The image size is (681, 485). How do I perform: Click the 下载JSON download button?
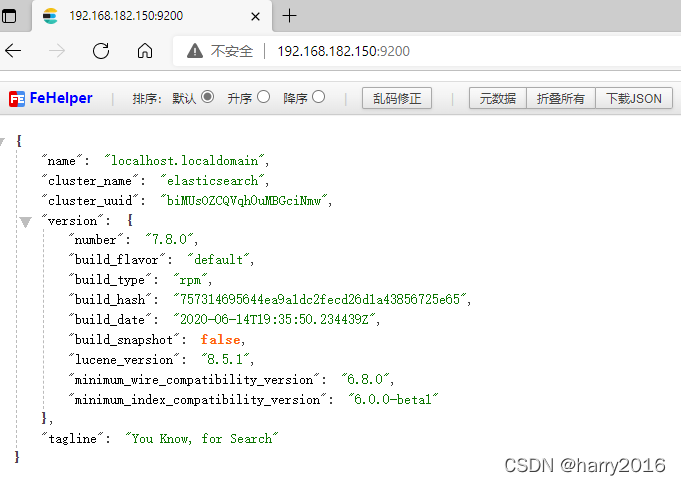634,98
